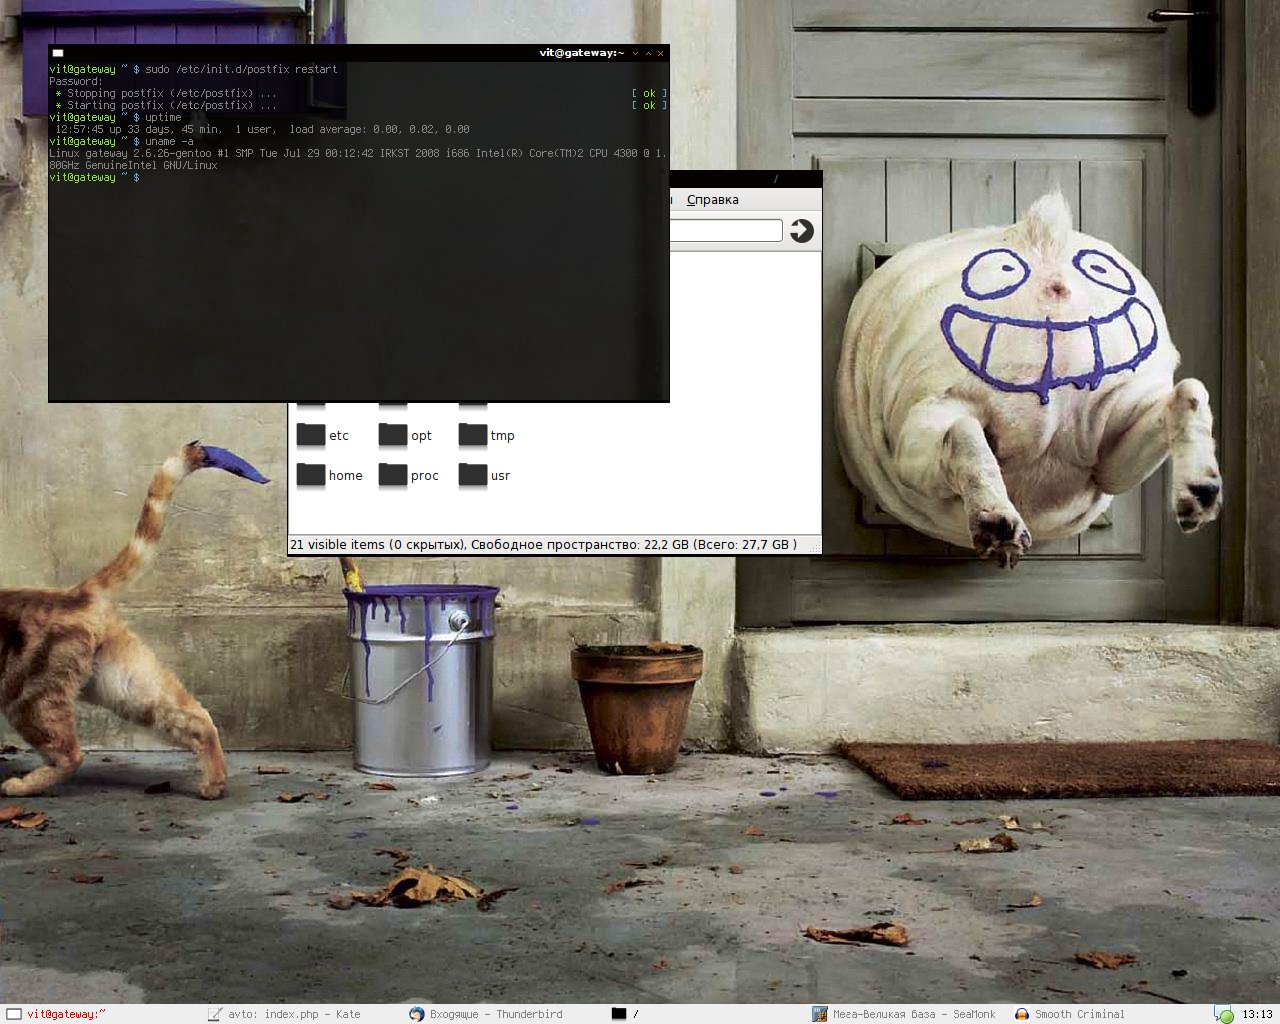
Task: Click the "load average" uptime output
Action: [379, 129]
